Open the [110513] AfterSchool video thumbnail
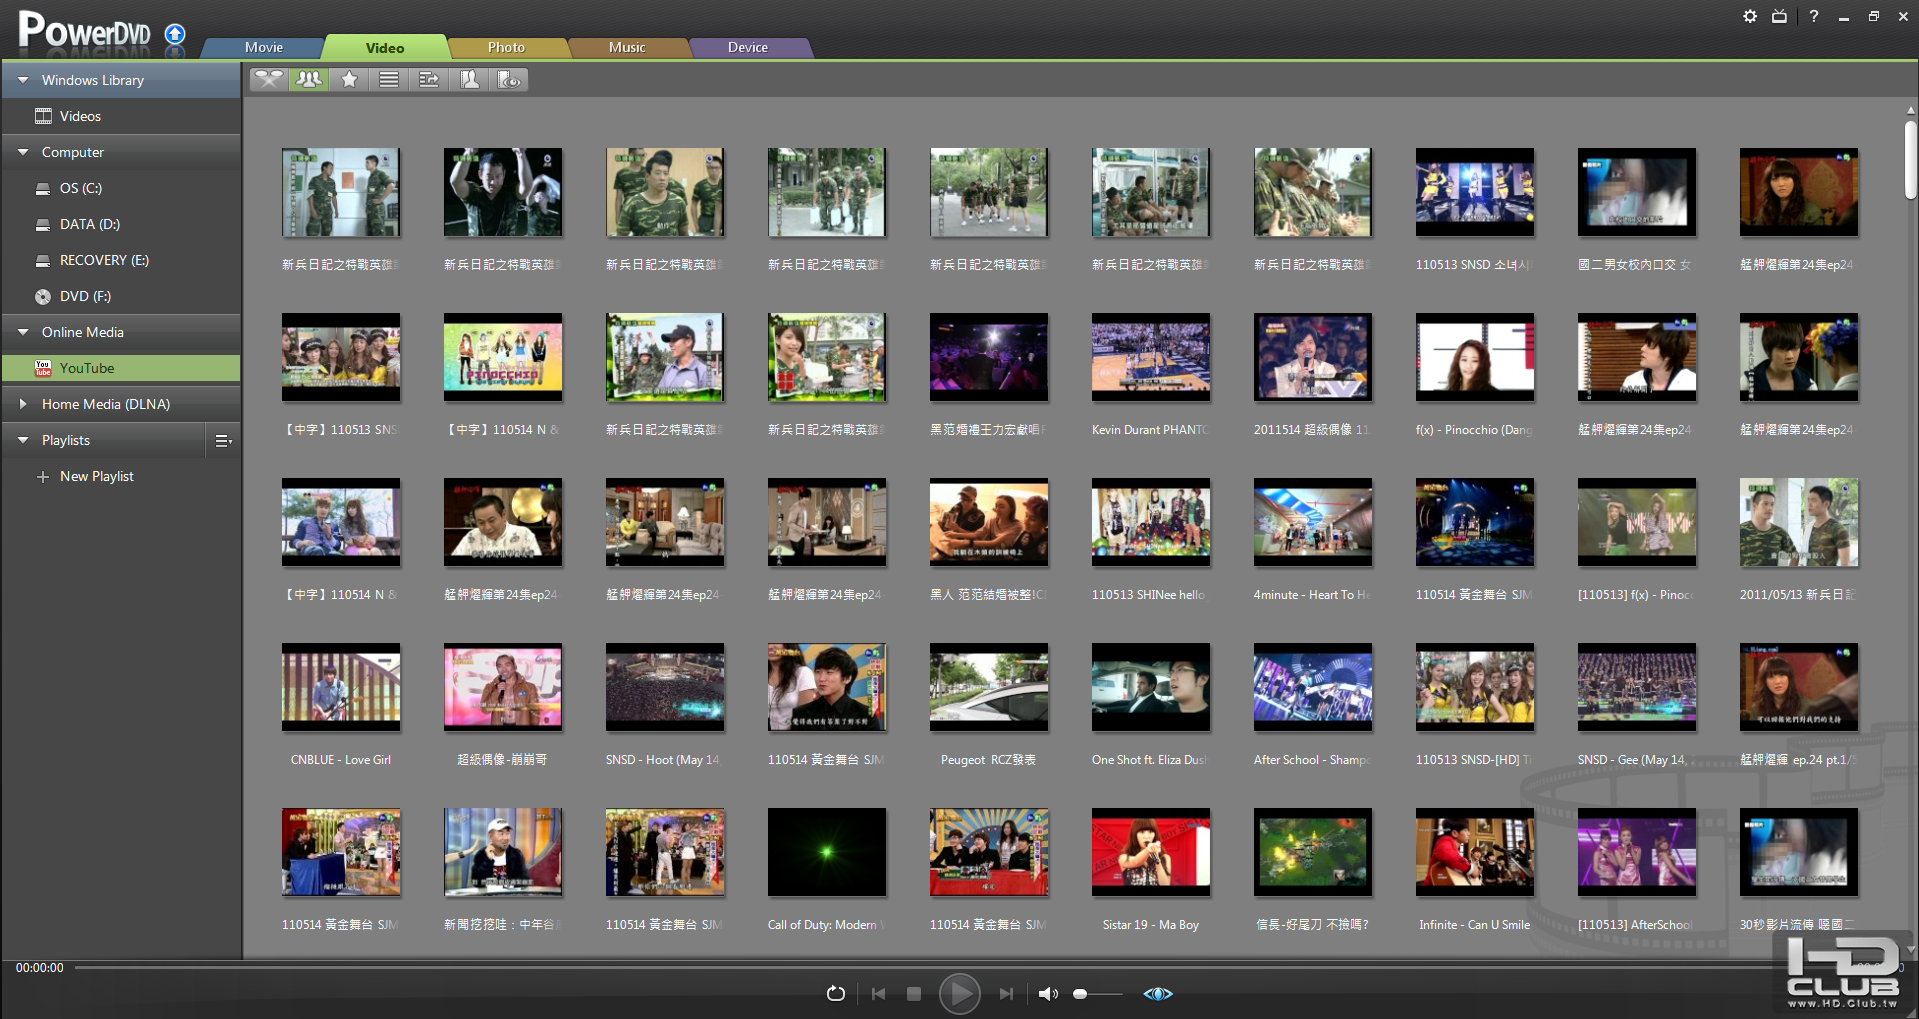This screenshot has height=1019, width=1919. click(x=1636, y=852)
